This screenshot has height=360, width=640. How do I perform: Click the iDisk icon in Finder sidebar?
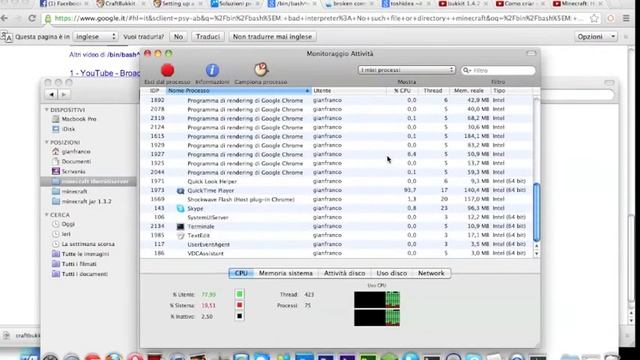[x=56, y=129]
